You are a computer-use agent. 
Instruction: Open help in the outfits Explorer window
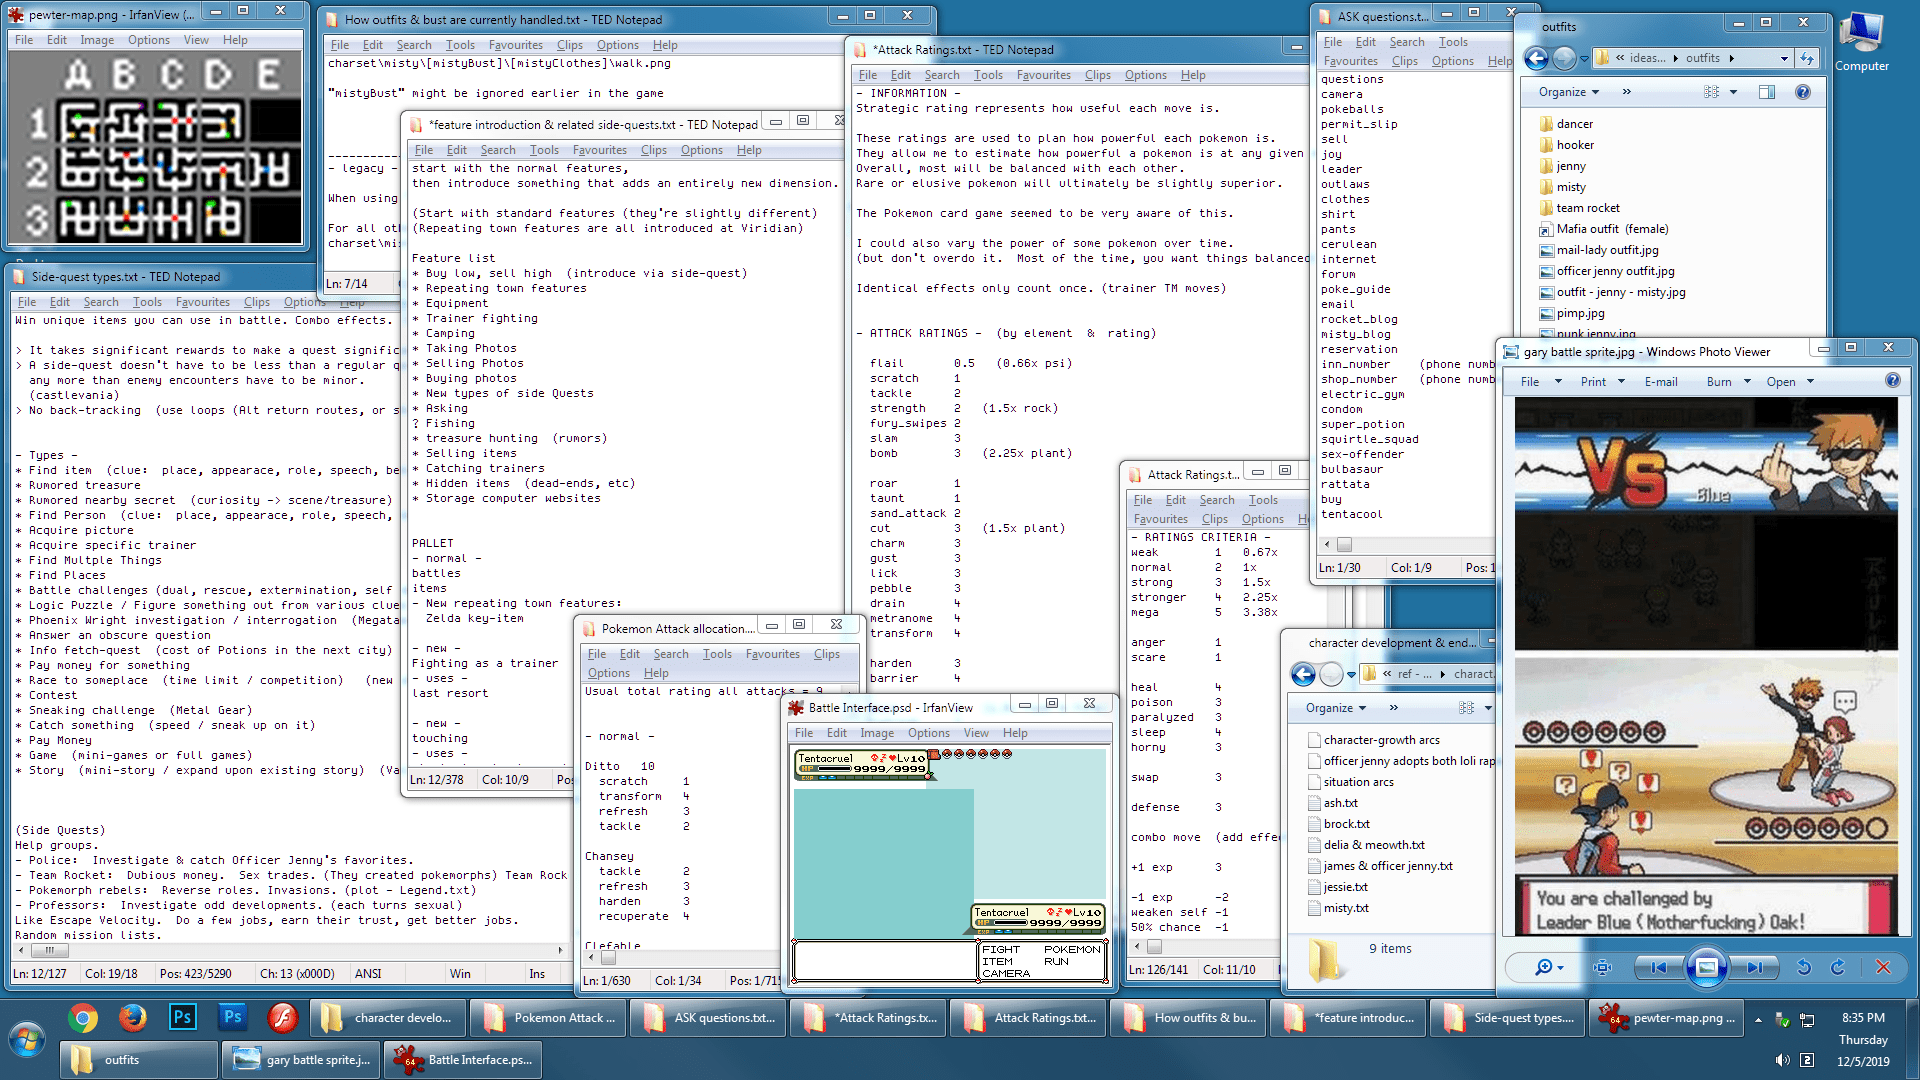1802,92
